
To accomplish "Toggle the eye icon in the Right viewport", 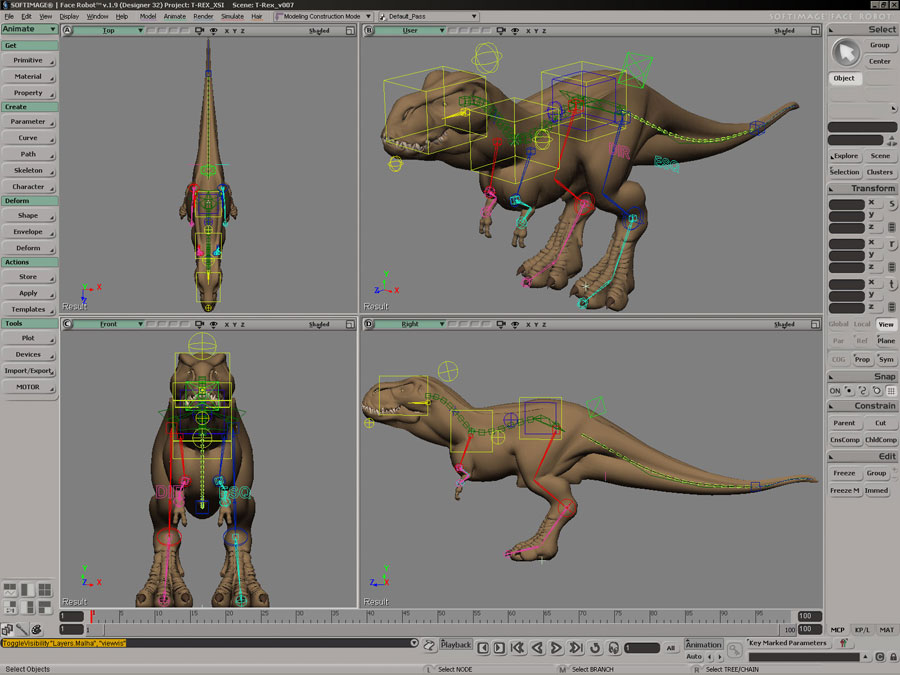I will tap(515, 324).
